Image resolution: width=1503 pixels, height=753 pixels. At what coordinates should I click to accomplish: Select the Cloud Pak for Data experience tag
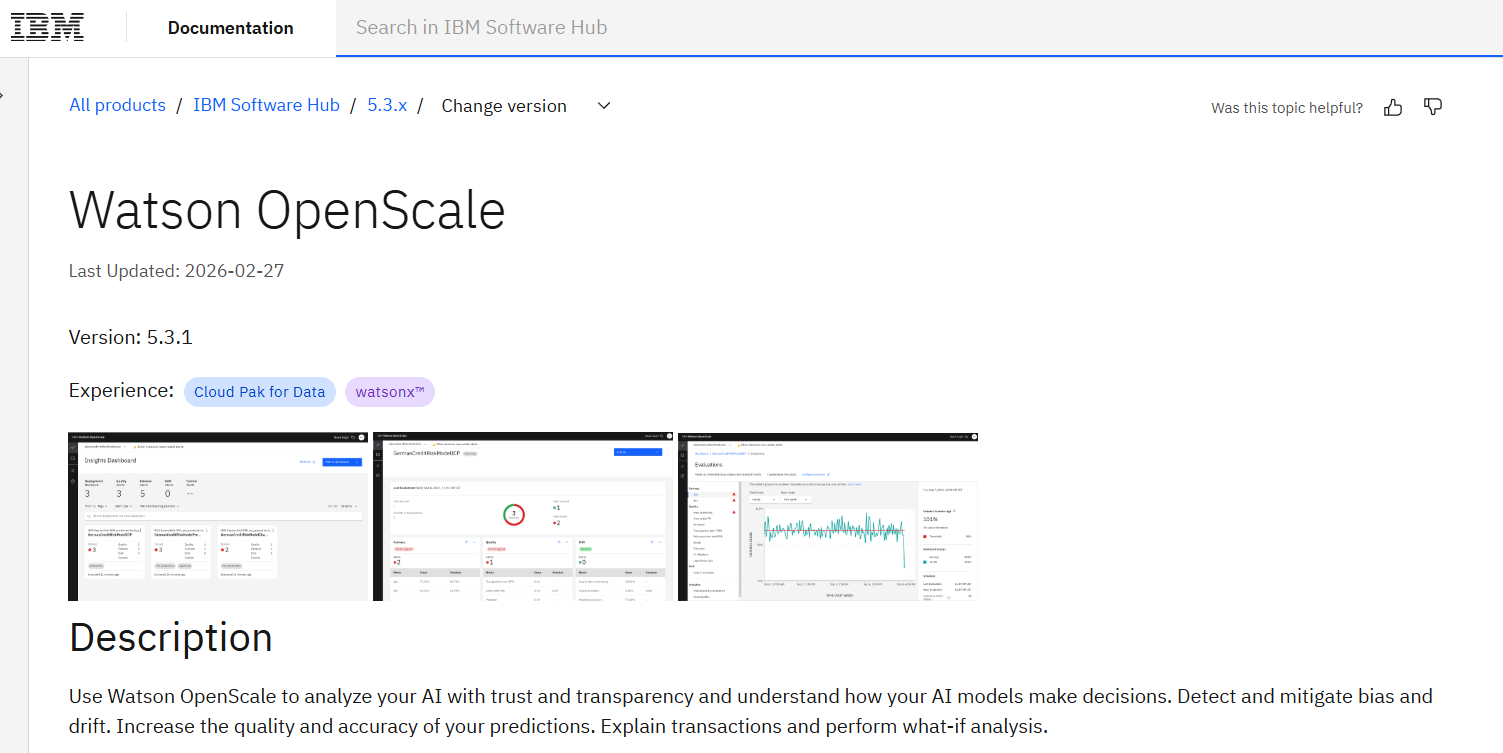coord(259,391)
